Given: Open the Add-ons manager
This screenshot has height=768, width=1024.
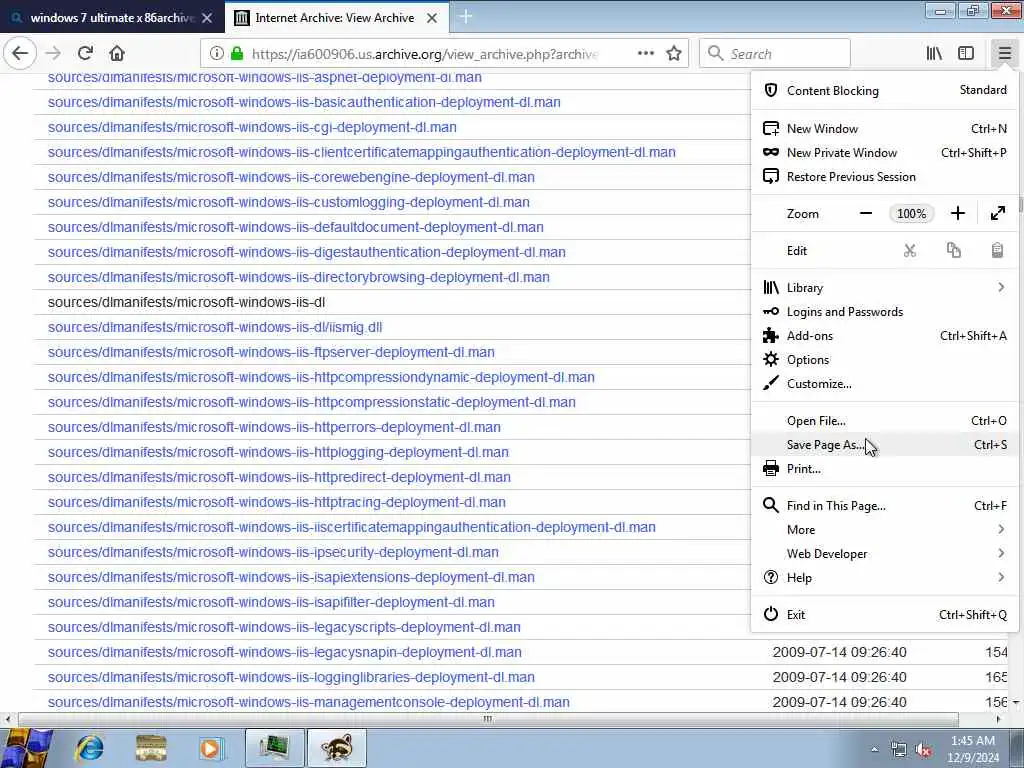Looking at the screenshot, I should (x=884, y=336).
